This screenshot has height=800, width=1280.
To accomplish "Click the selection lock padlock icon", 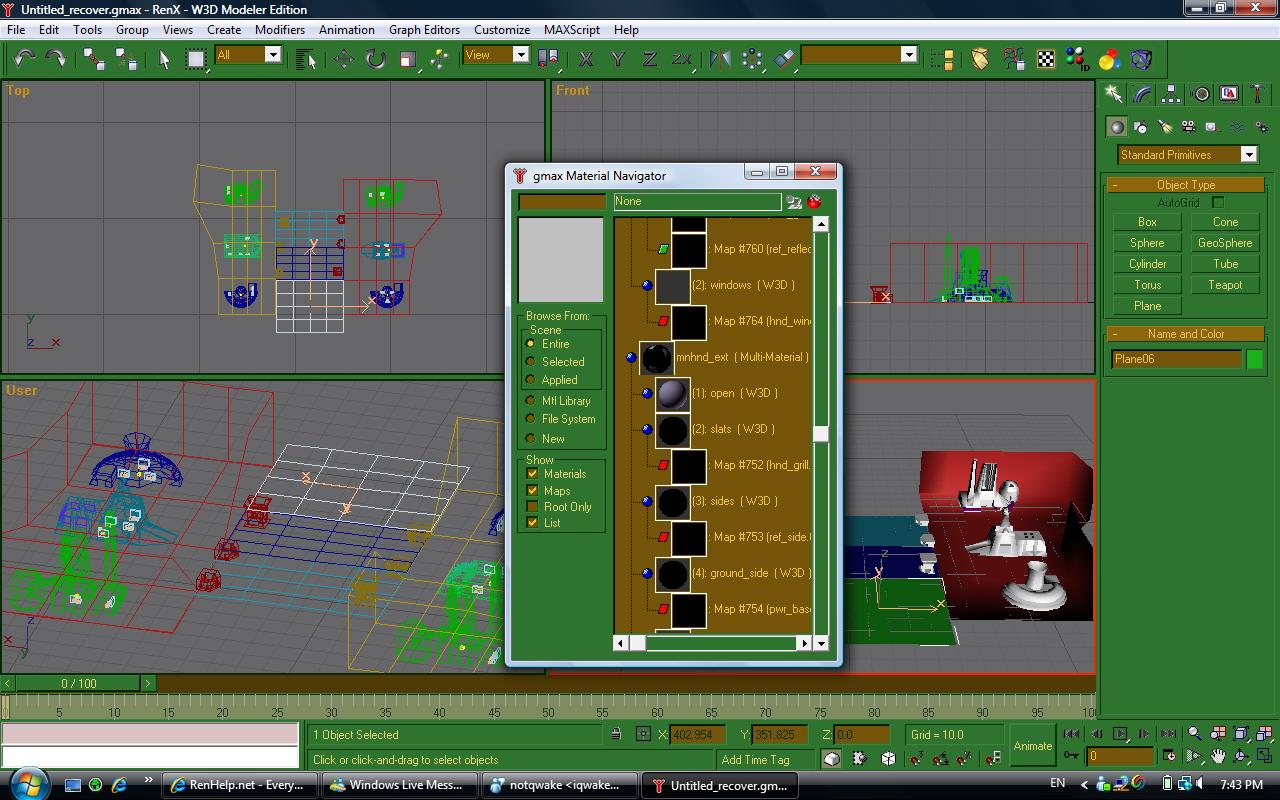I will click(x=616, y=734).
